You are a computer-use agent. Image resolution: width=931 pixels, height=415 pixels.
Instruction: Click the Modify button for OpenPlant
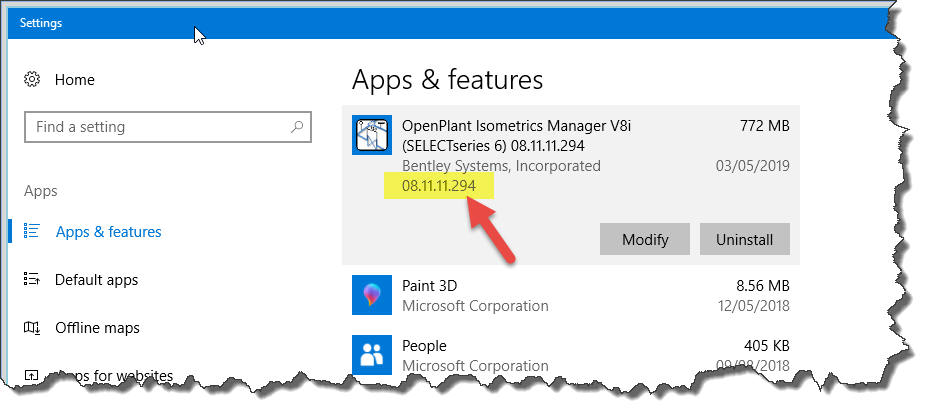[x=645, y=239]
